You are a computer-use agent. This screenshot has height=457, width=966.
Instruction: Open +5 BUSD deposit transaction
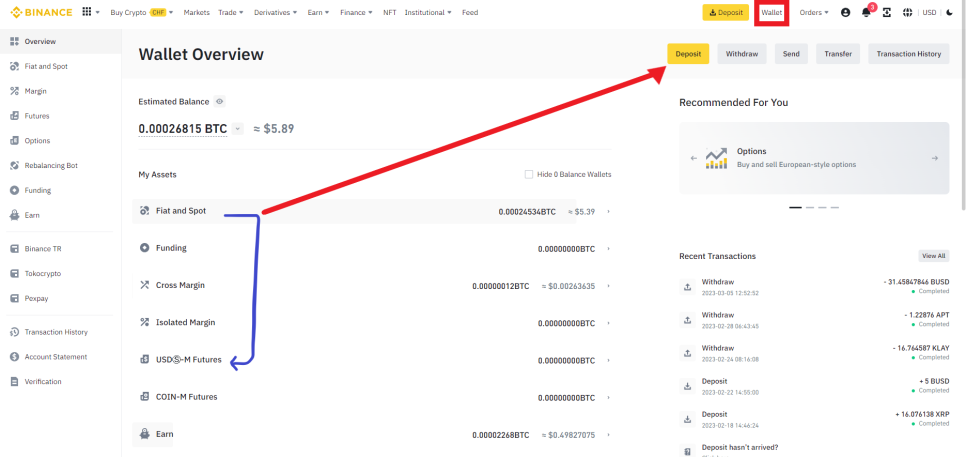pyautogui.click(x=814, y=386)
